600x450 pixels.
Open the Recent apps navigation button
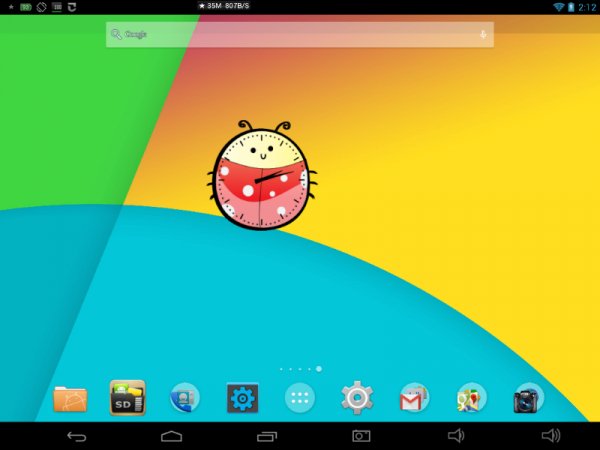click(267, 436)
